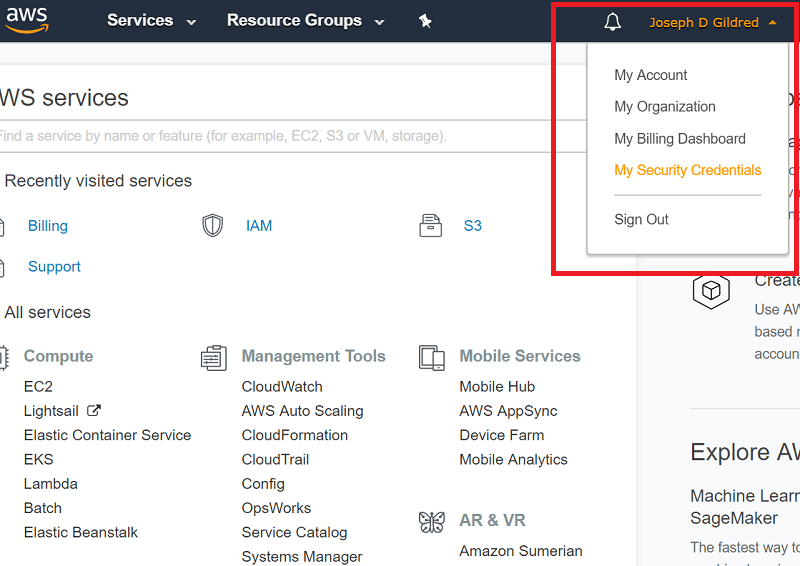The height and width of the screenshot is (566, 800).
Task: Click the Management Tools category heading
Action: click(x=313, y=356)
